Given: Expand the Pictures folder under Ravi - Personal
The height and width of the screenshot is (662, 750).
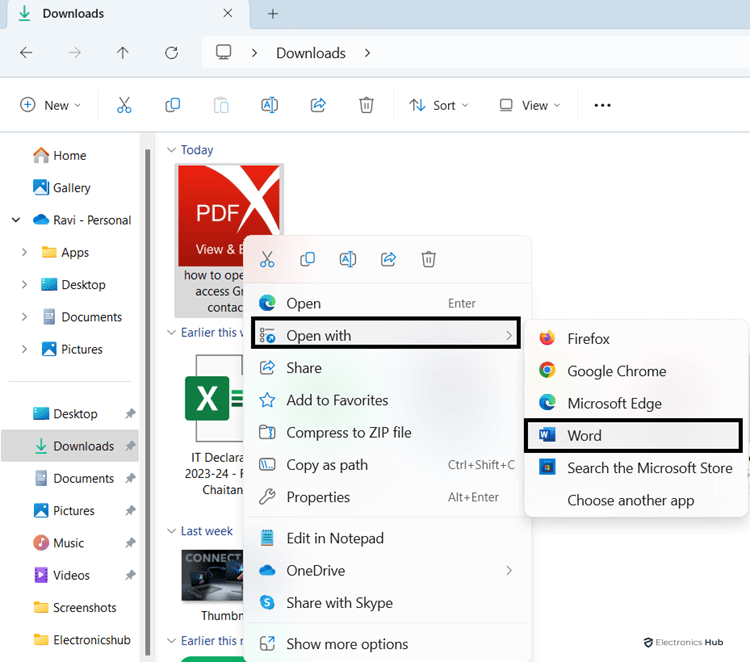Looking at the screenshot, I should (x=24, y=349).
